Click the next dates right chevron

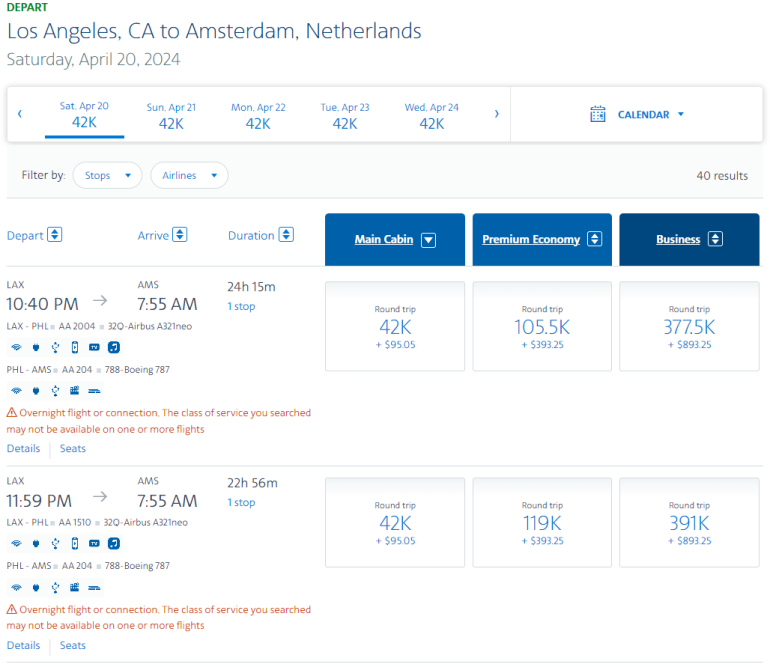tap(496, 114)
